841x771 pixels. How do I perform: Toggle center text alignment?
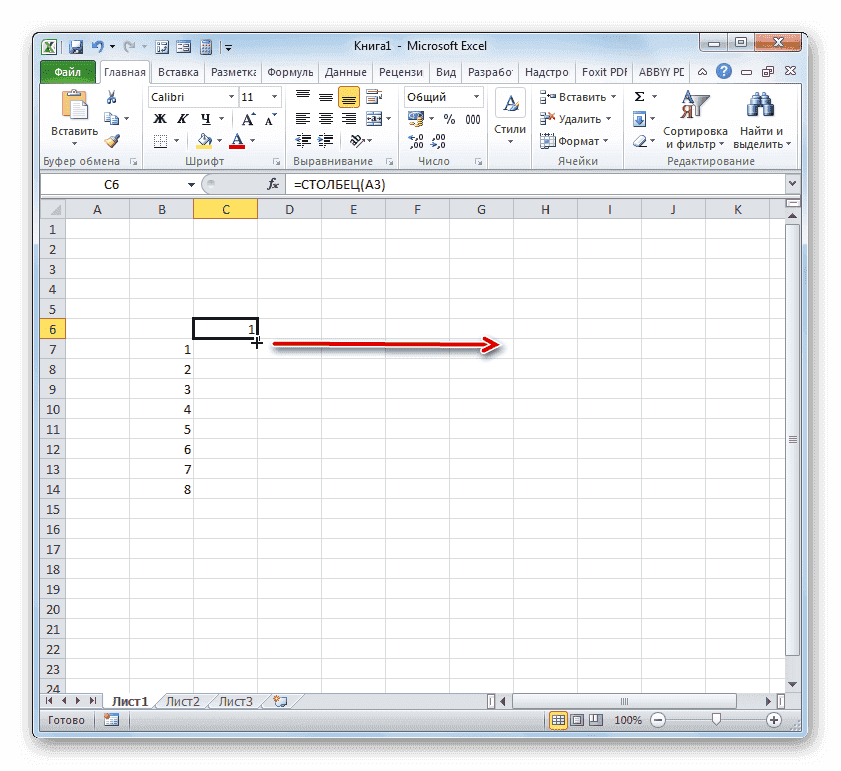[325, 118]
